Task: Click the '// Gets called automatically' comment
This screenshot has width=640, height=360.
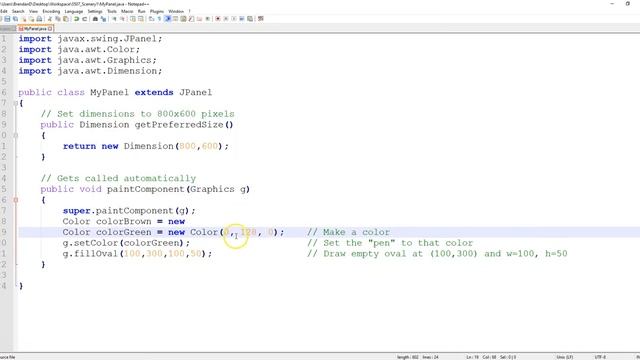Action: [118, 178]
